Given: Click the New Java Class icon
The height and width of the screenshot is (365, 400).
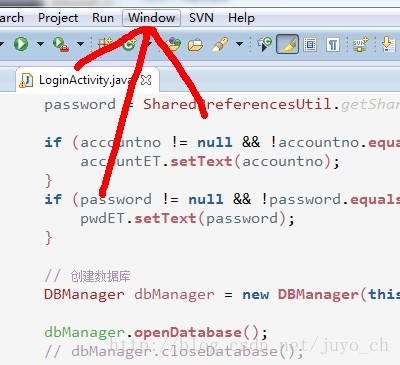Looking at the screenshot, I should click(x=129, y=44).
